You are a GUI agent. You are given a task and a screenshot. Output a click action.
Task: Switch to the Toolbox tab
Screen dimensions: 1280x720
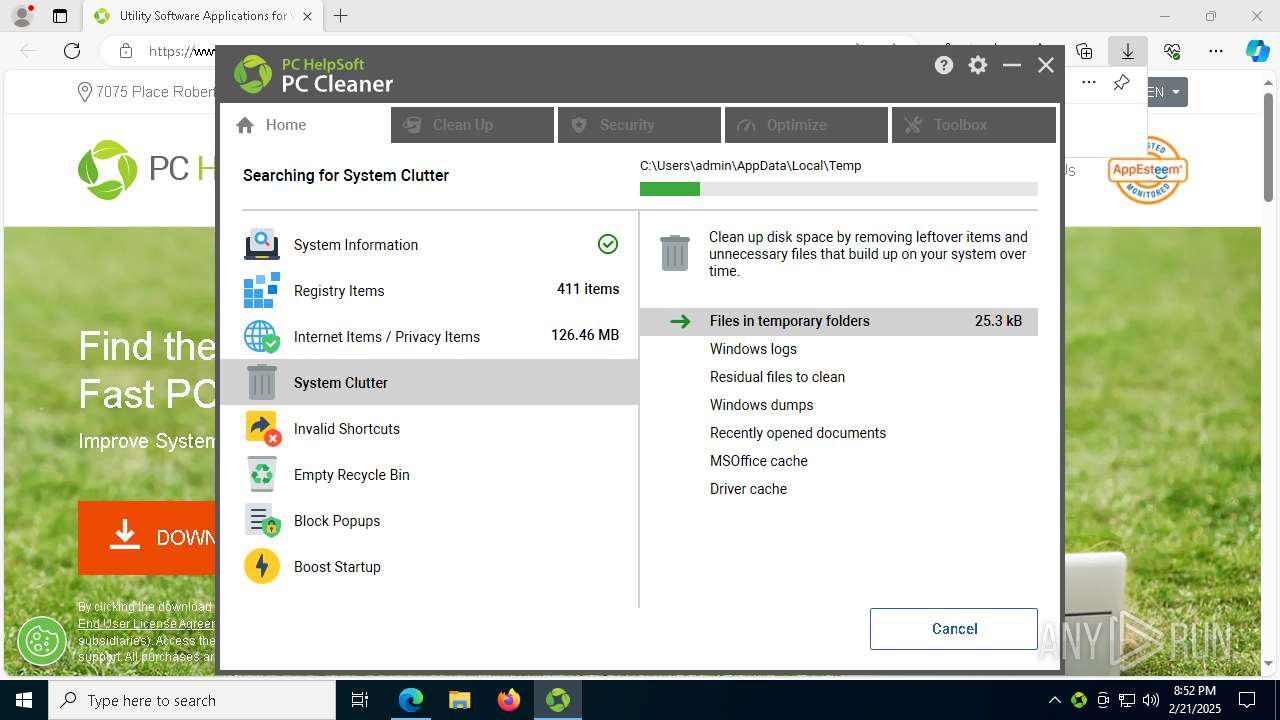[x=973, y=125]
